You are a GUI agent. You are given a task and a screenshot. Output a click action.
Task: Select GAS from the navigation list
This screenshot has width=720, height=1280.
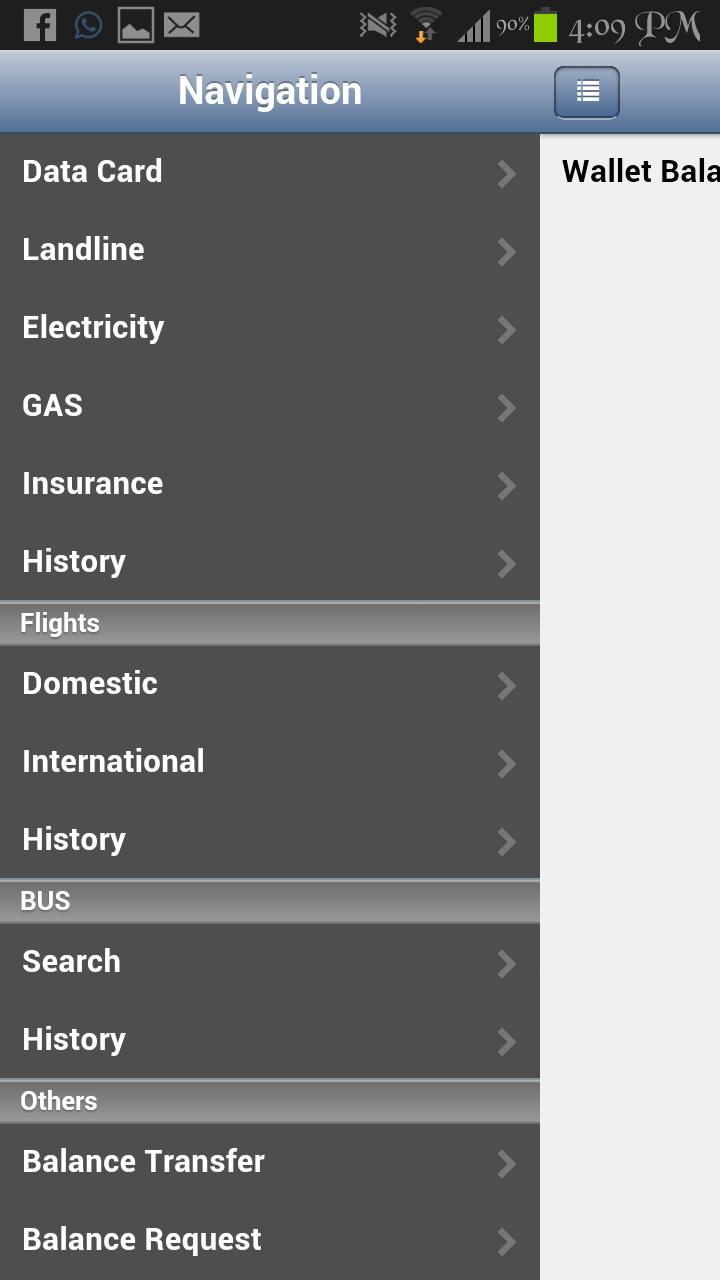53,406
